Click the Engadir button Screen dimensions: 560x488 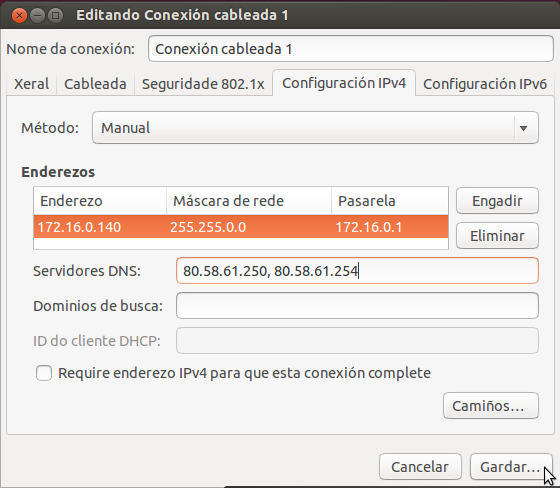tap(497, 201)
